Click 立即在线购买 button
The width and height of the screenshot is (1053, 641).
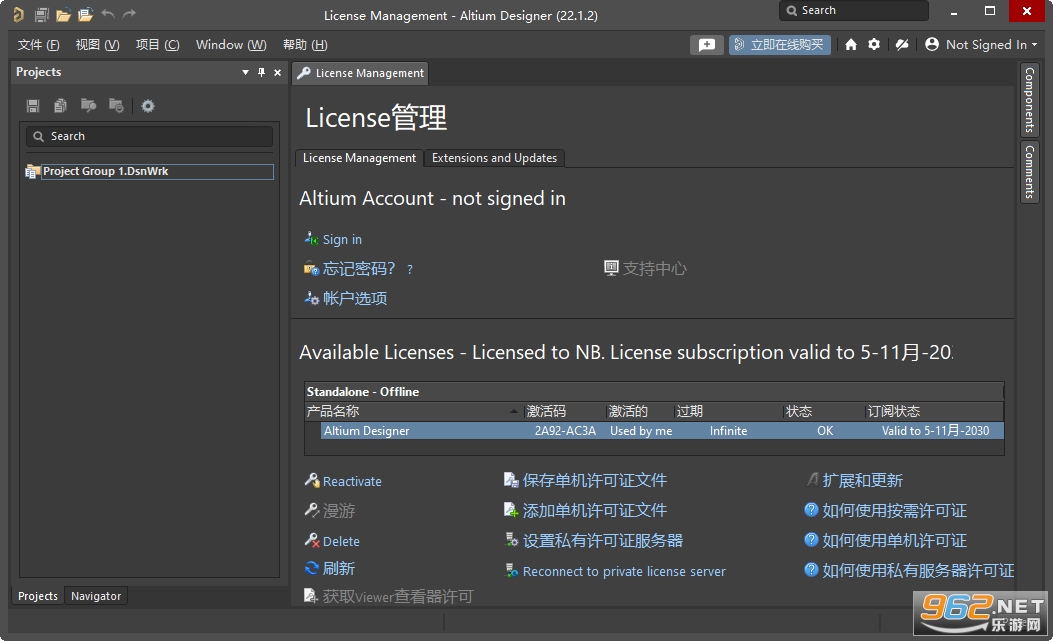780,44
